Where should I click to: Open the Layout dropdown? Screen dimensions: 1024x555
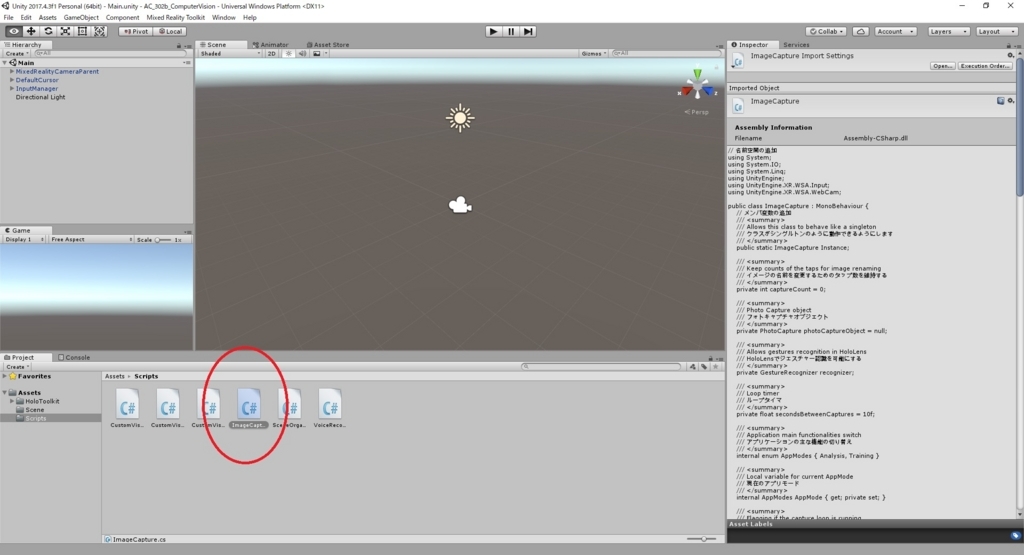(996, 31)
